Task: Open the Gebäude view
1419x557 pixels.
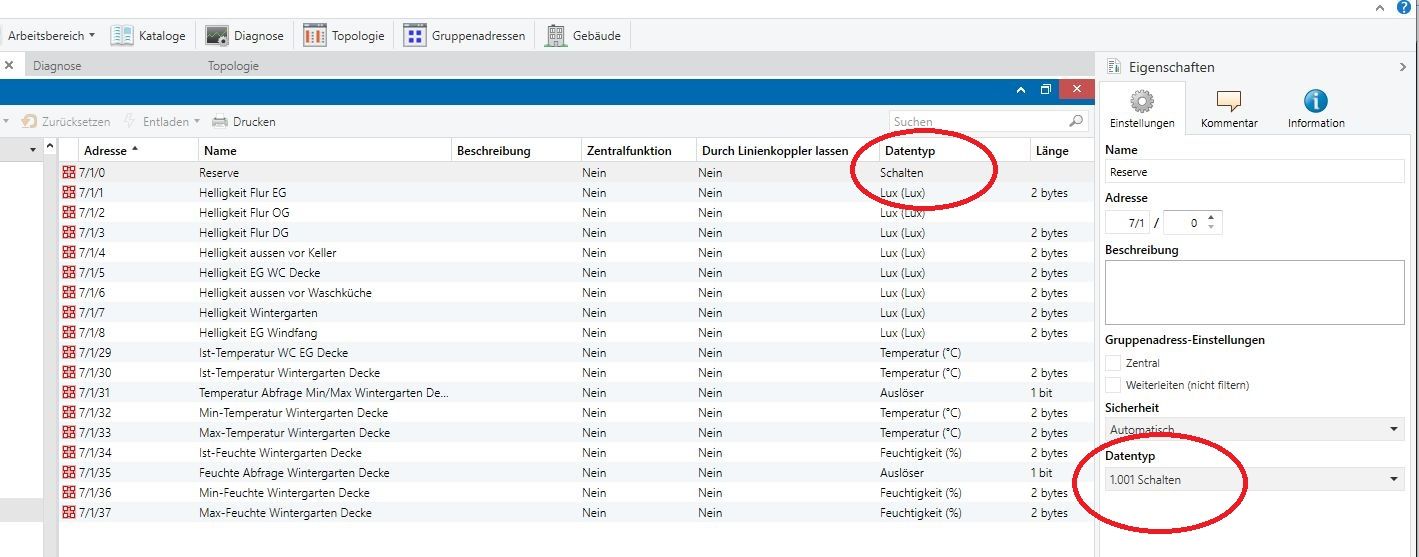Action: [x=583, y=35]
